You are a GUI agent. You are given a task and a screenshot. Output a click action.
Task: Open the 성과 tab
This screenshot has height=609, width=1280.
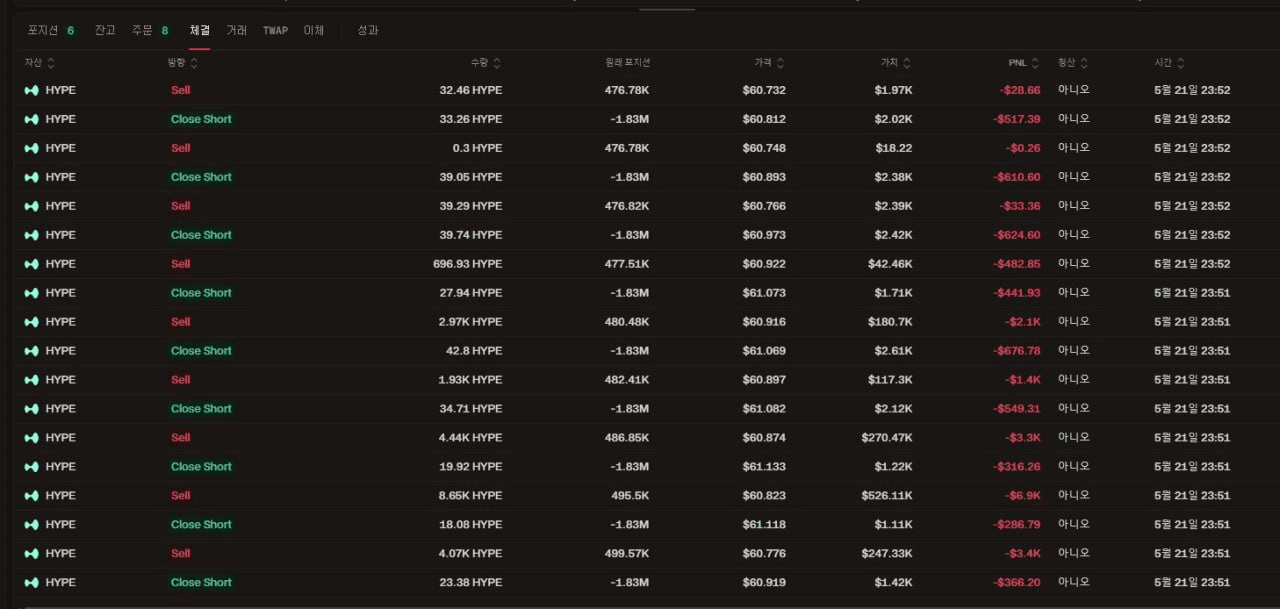point(368,31)
